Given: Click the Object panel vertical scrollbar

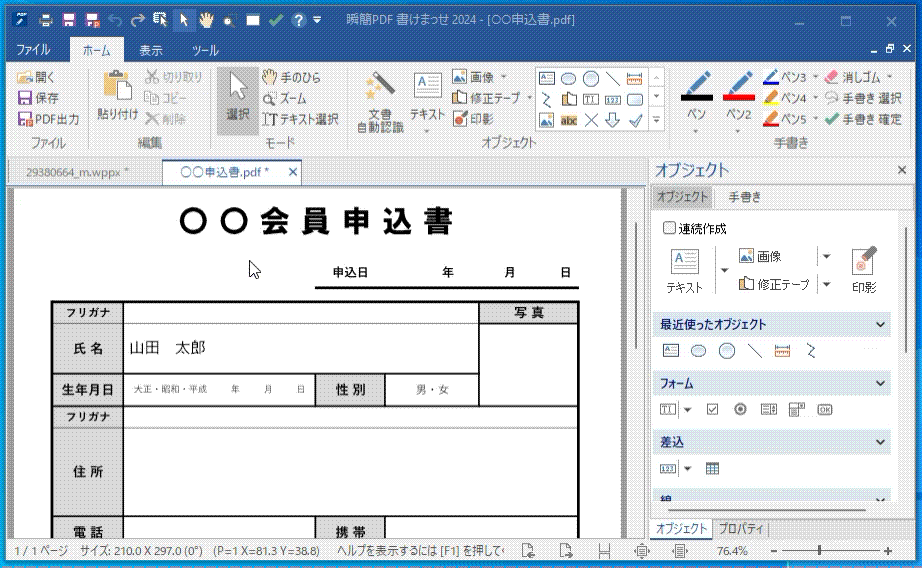Looking at the screenshot, I should 905,290.
